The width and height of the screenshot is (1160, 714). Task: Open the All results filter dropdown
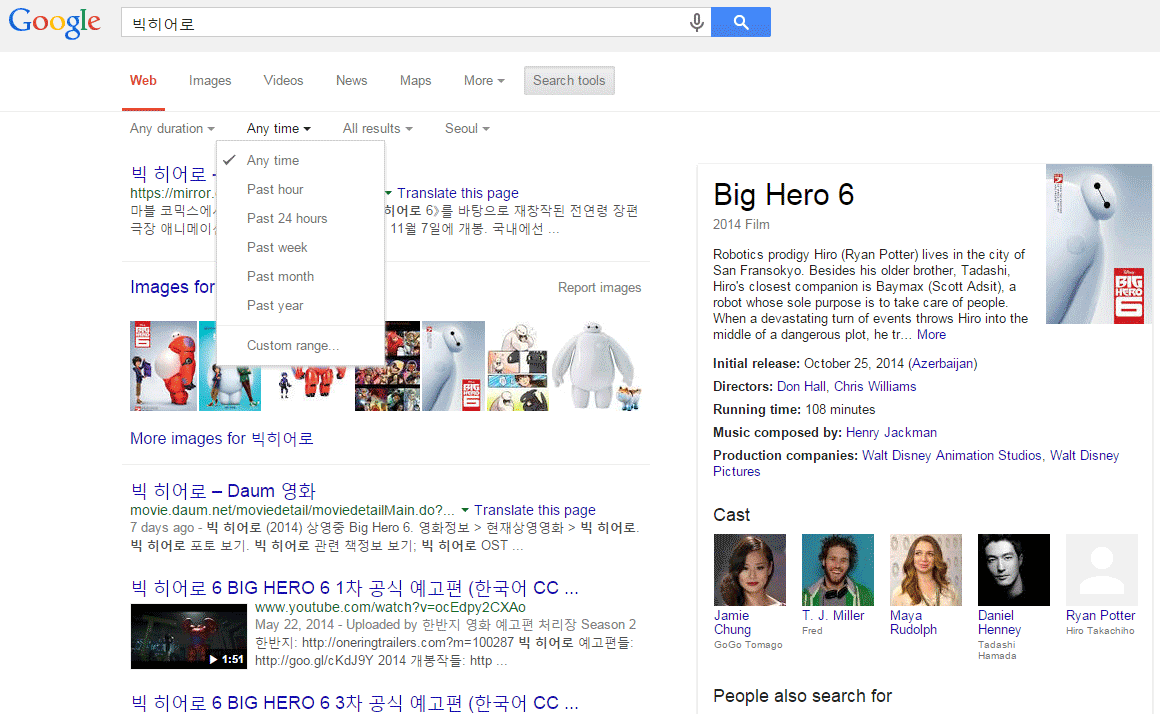(377, 129)
